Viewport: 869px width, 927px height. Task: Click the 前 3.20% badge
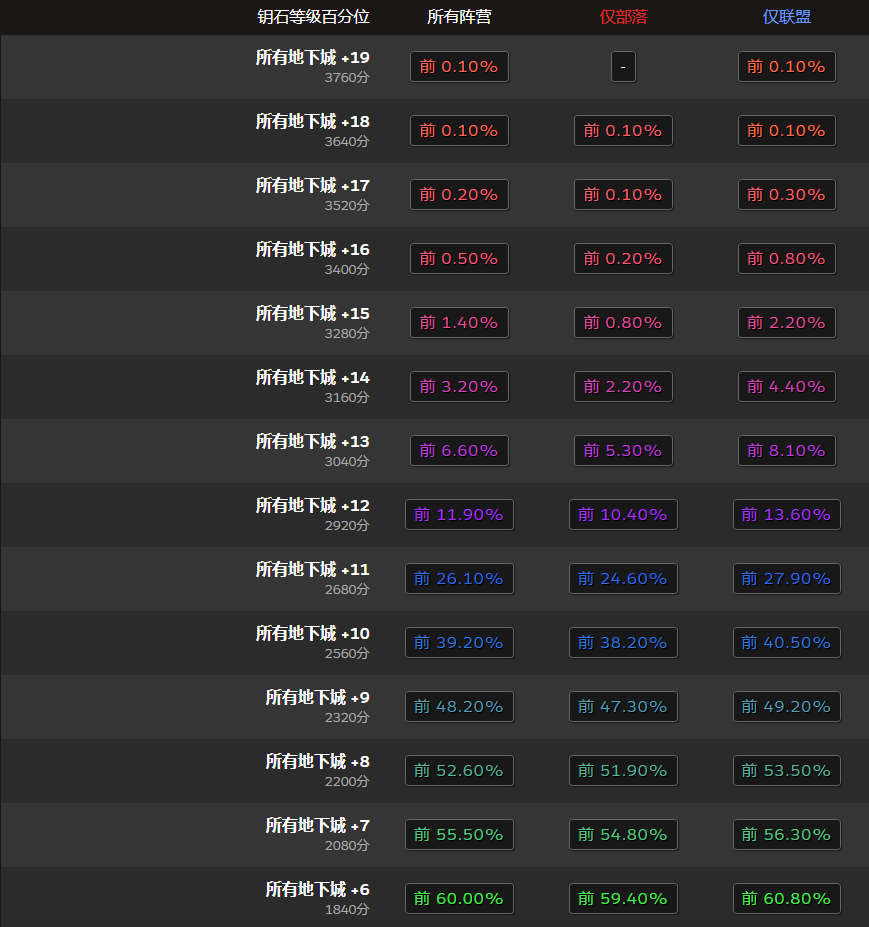coord(459,387)
